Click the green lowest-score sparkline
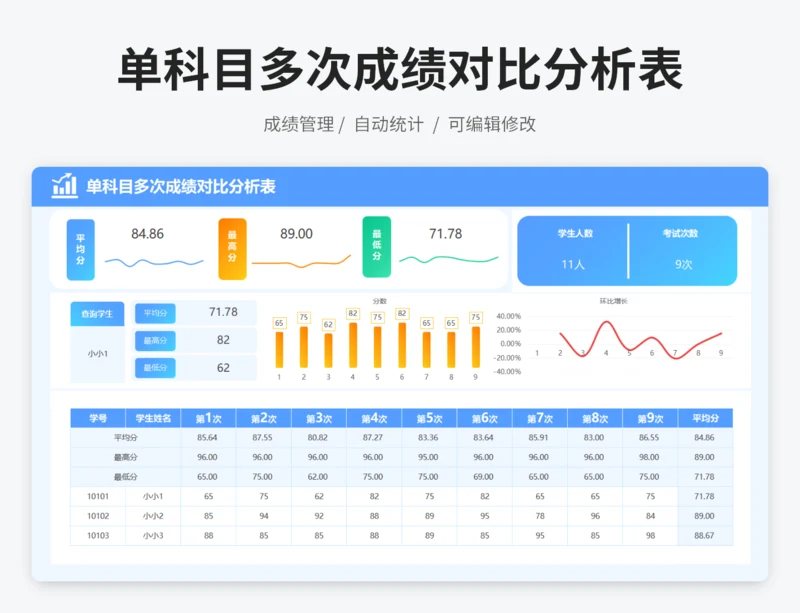 (448, 260)
